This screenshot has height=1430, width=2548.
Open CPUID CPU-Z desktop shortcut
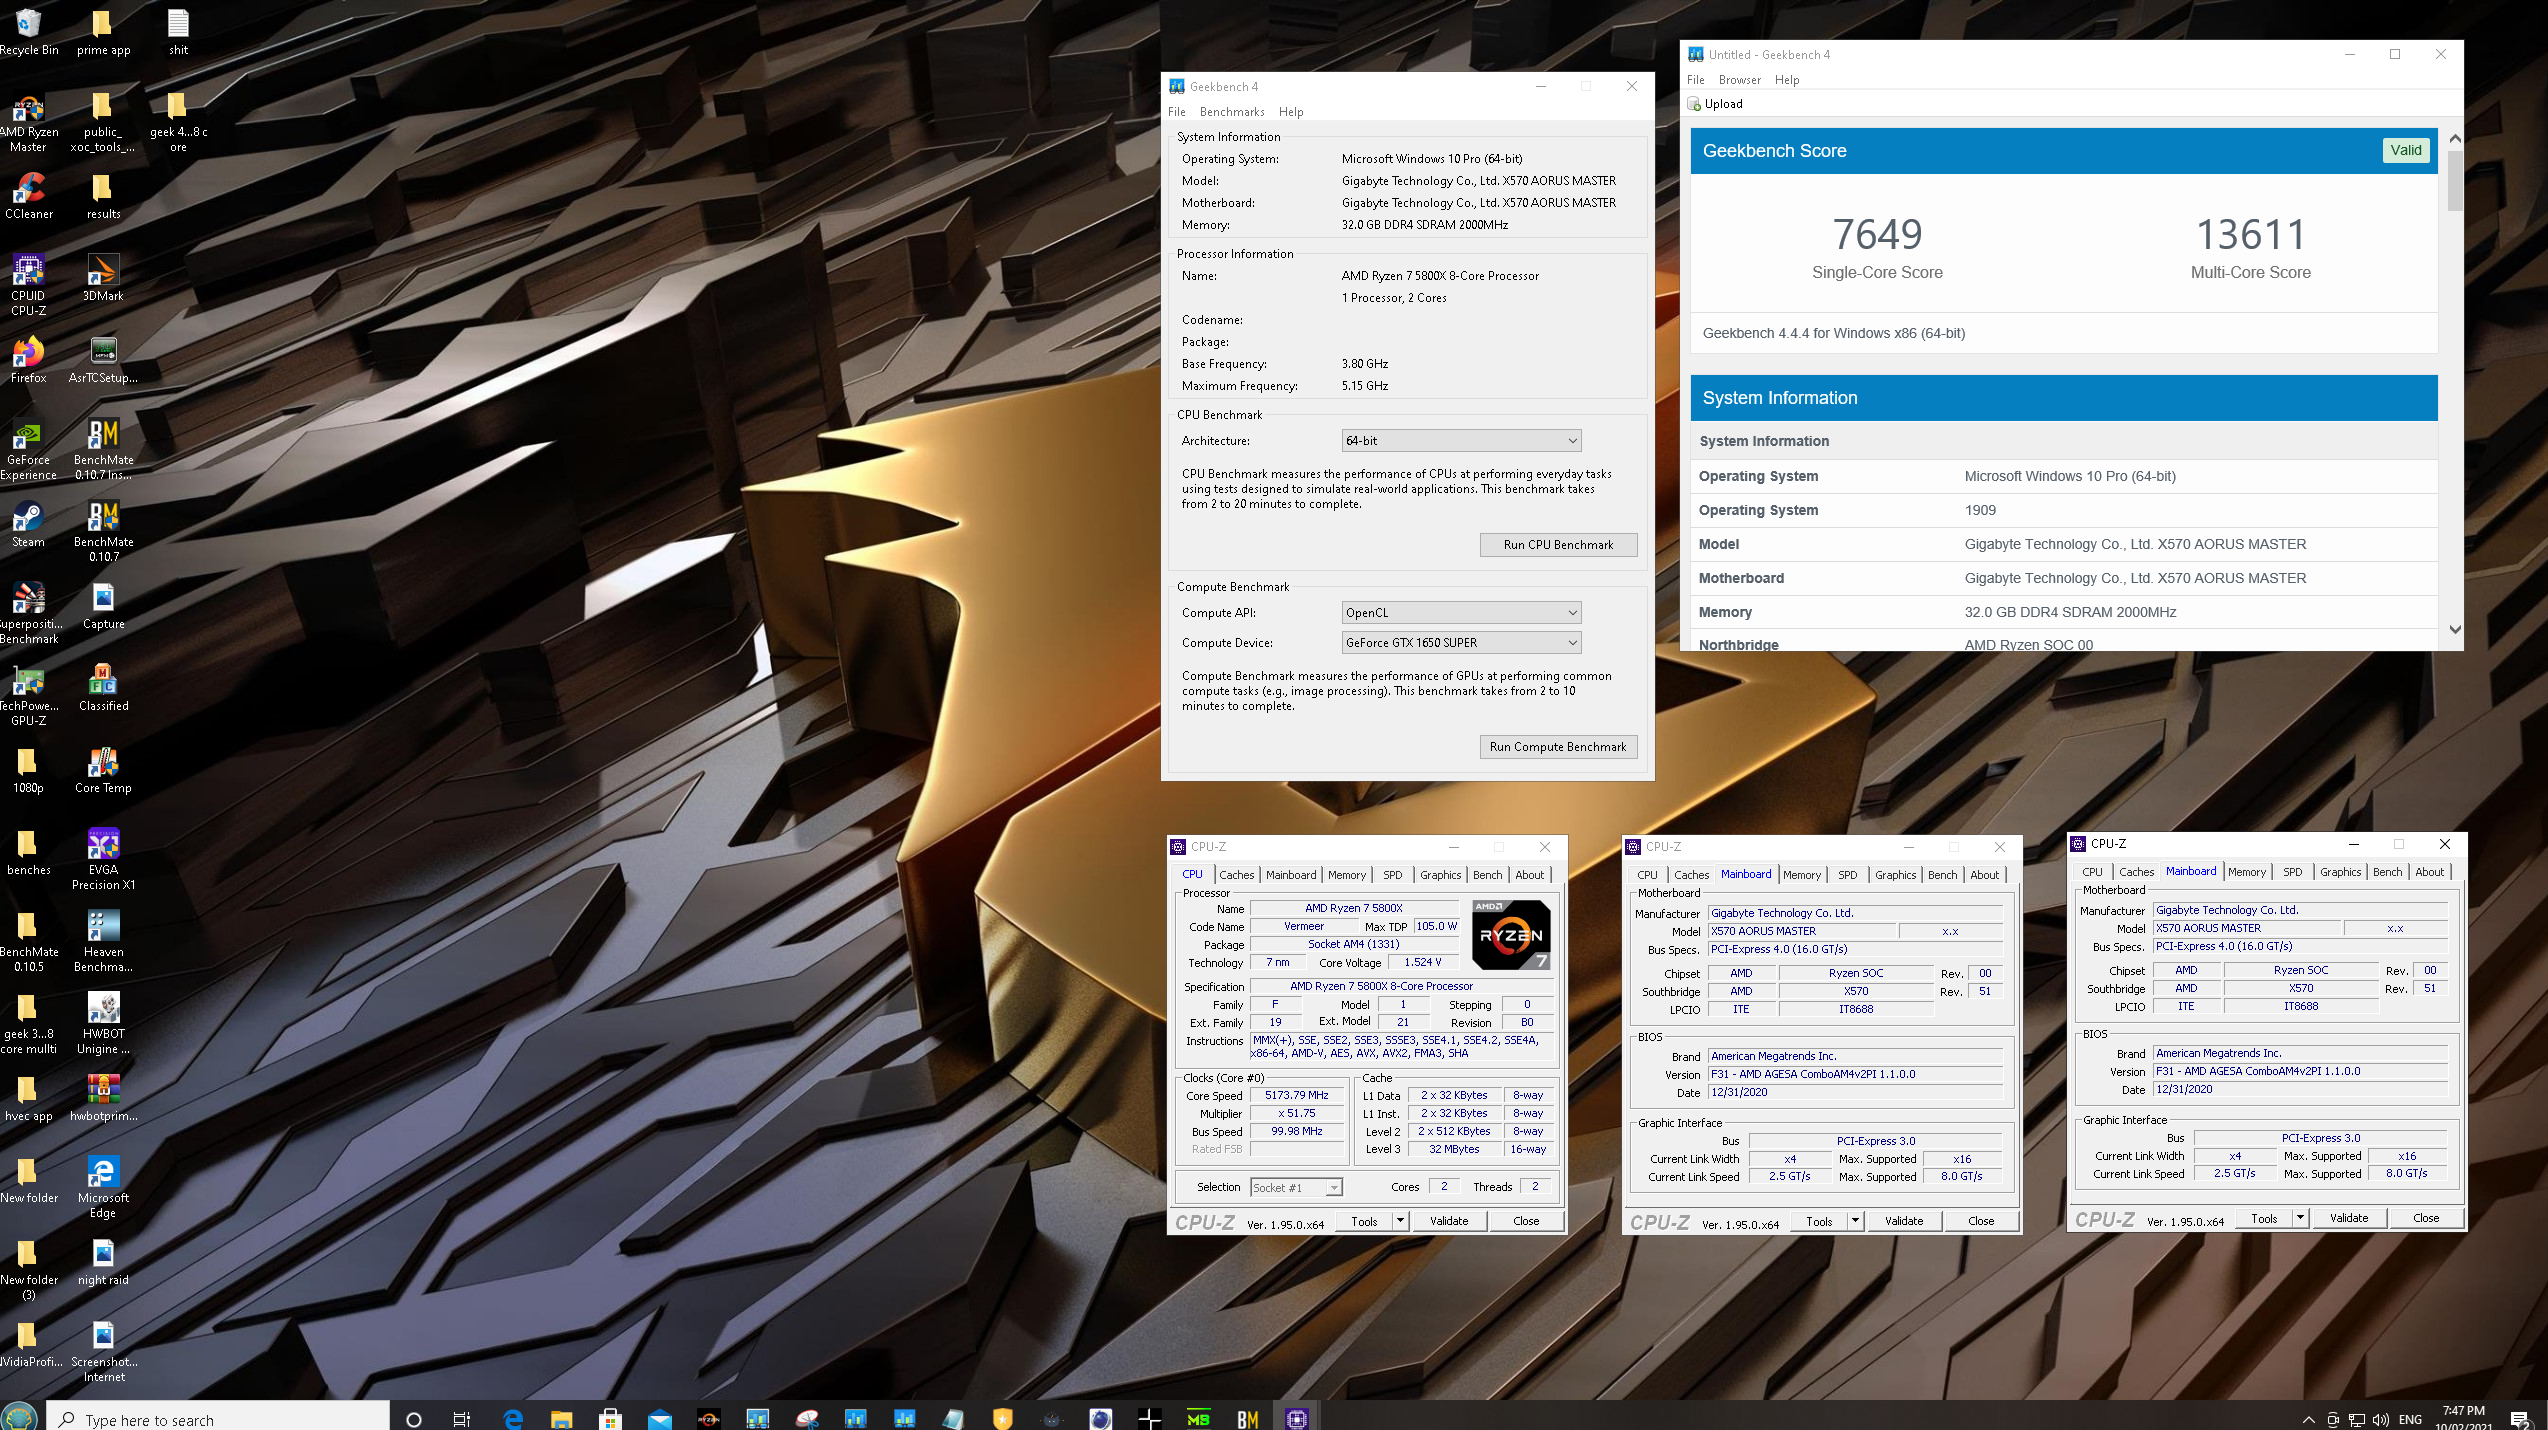pyautogui.click(x=29, y=285)
